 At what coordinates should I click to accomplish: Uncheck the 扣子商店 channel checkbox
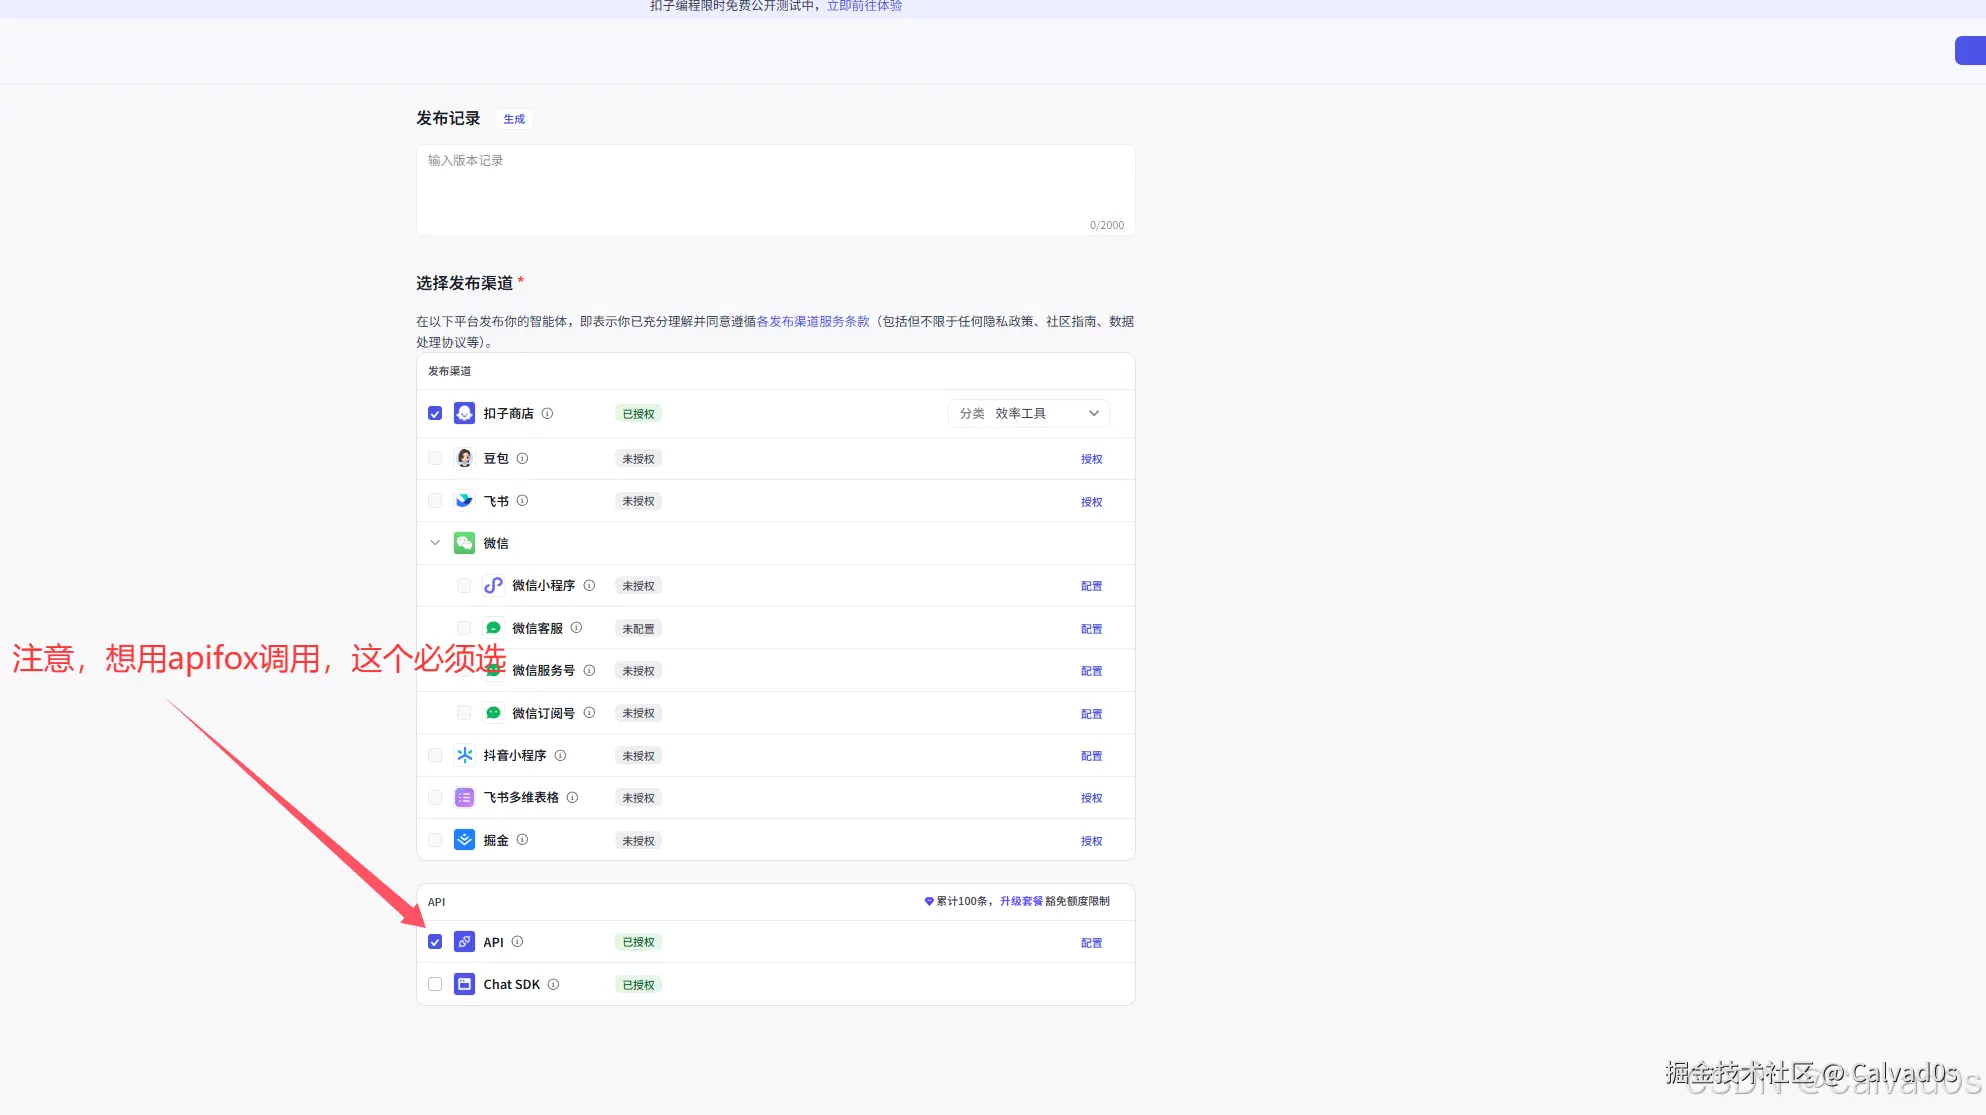point(435,413)
